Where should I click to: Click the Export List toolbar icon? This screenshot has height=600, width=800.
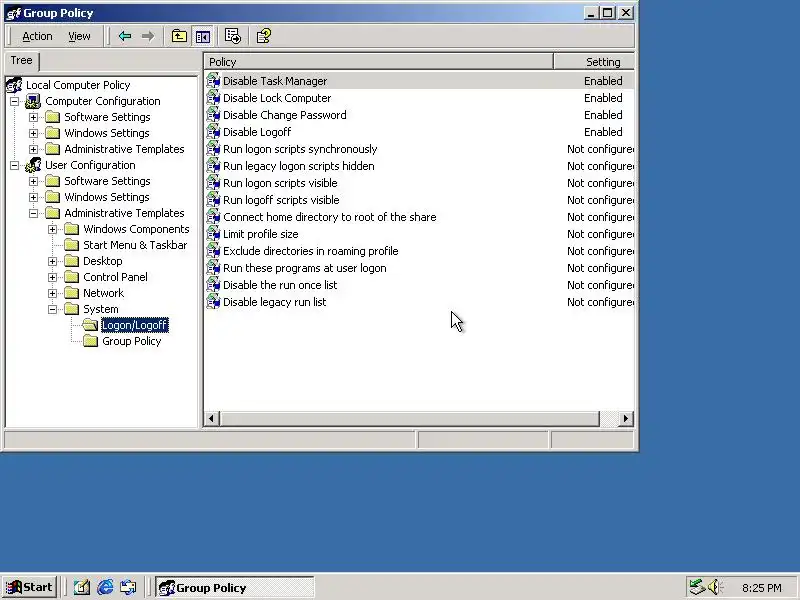(233, 36)
